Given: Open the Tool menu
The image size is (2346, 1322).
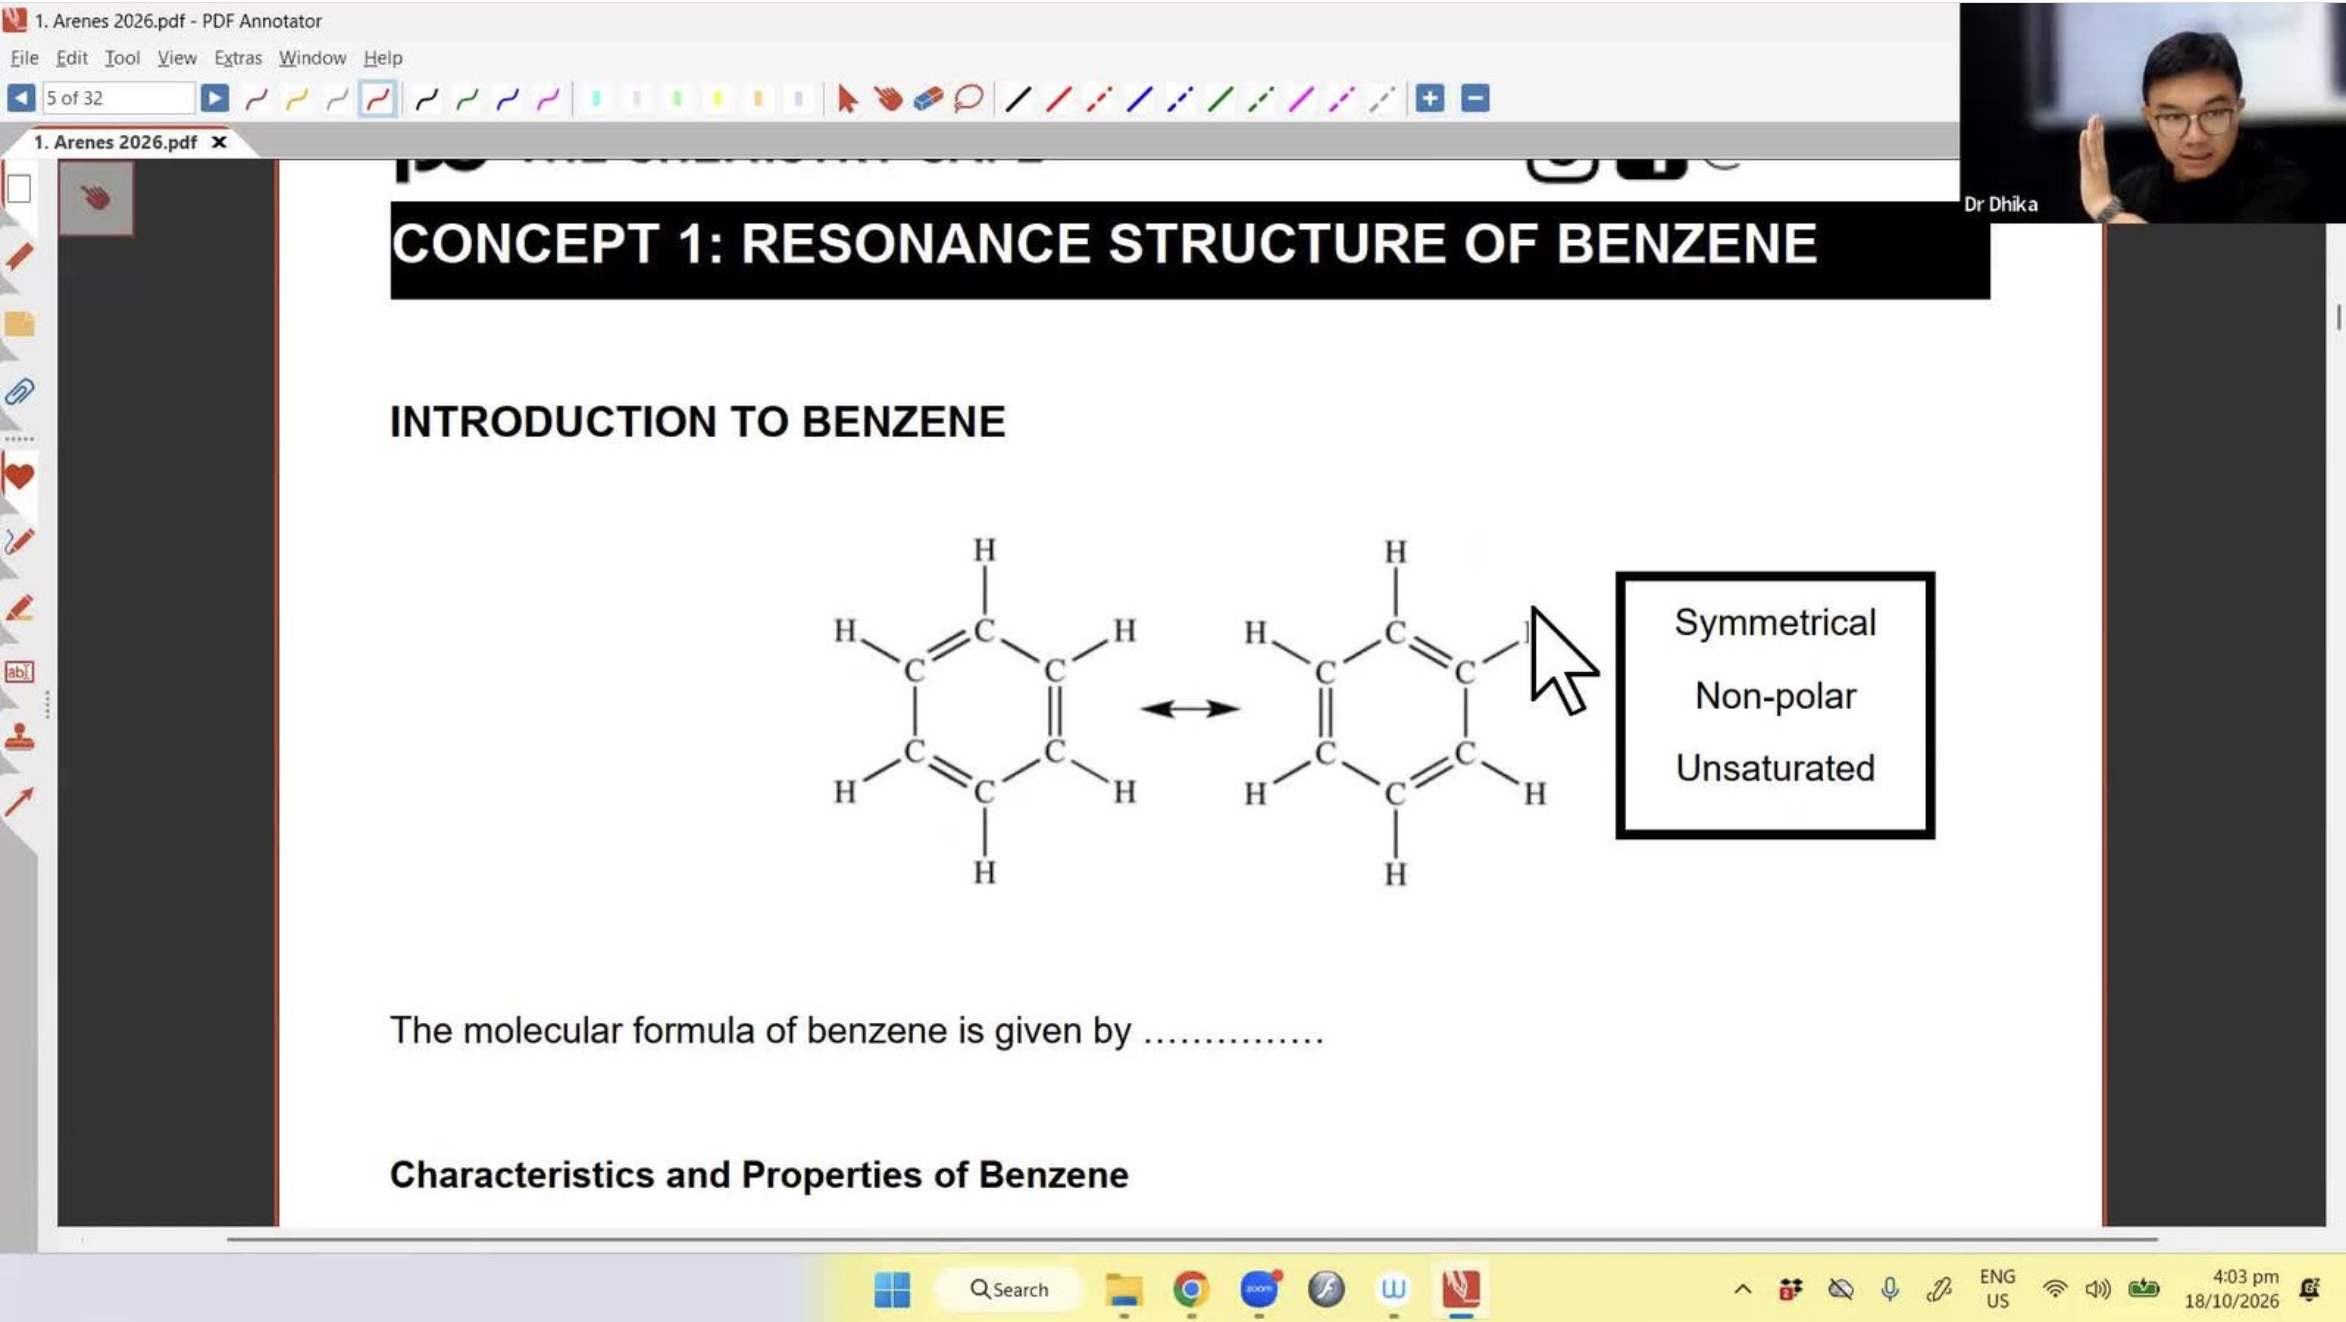Looking at the screenshot, I should tap(122, 58).
